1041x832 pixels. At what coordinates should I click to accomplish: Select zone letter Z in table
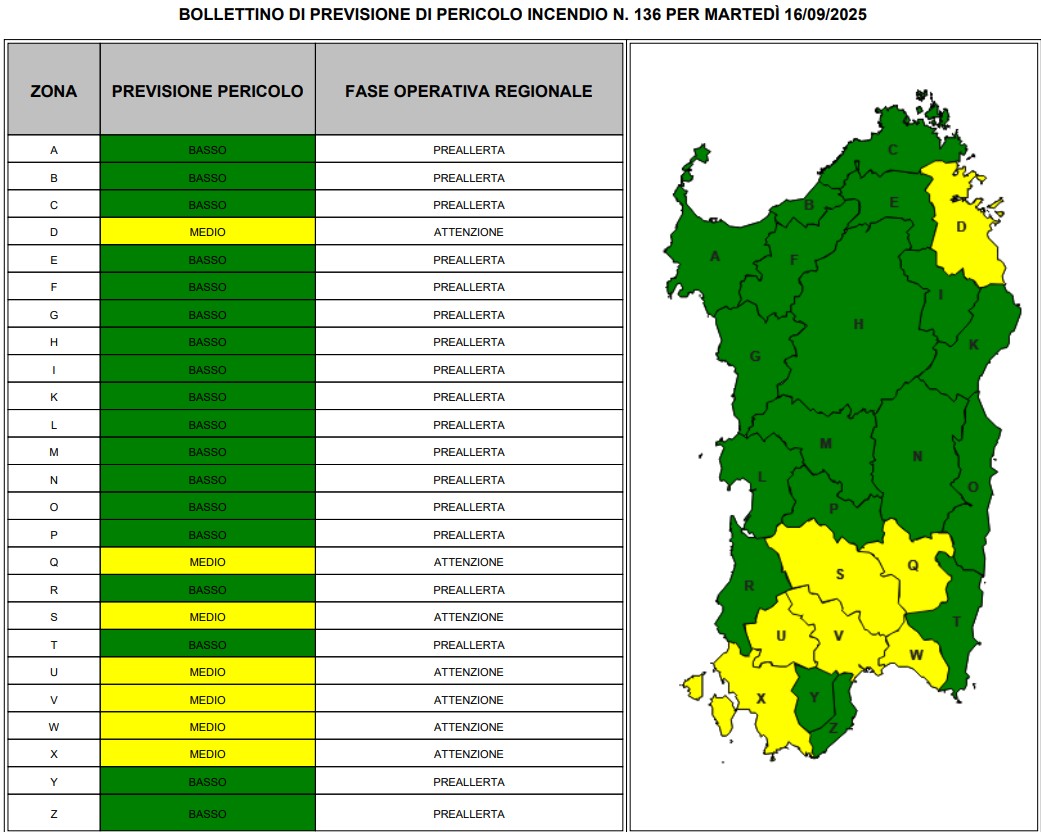tap(54, 814)
